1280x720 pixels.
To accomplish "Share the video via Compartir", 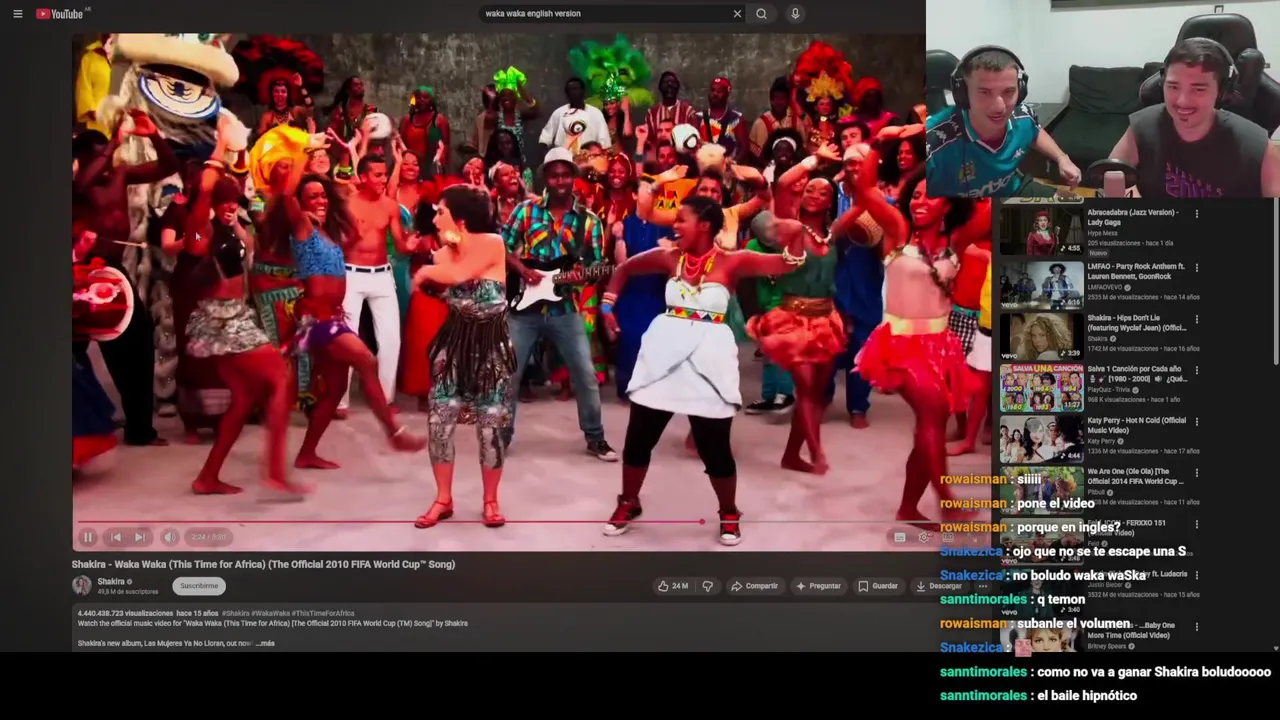I will pyautogui.click(x=754, y=586).
